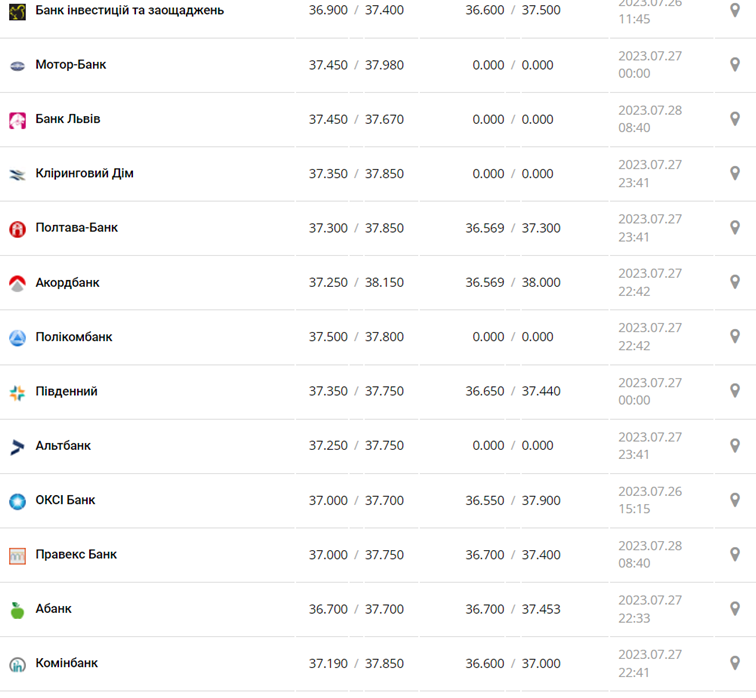
Task: Open the Полікомбанк bank page
Action: click(x=74, y=337)
